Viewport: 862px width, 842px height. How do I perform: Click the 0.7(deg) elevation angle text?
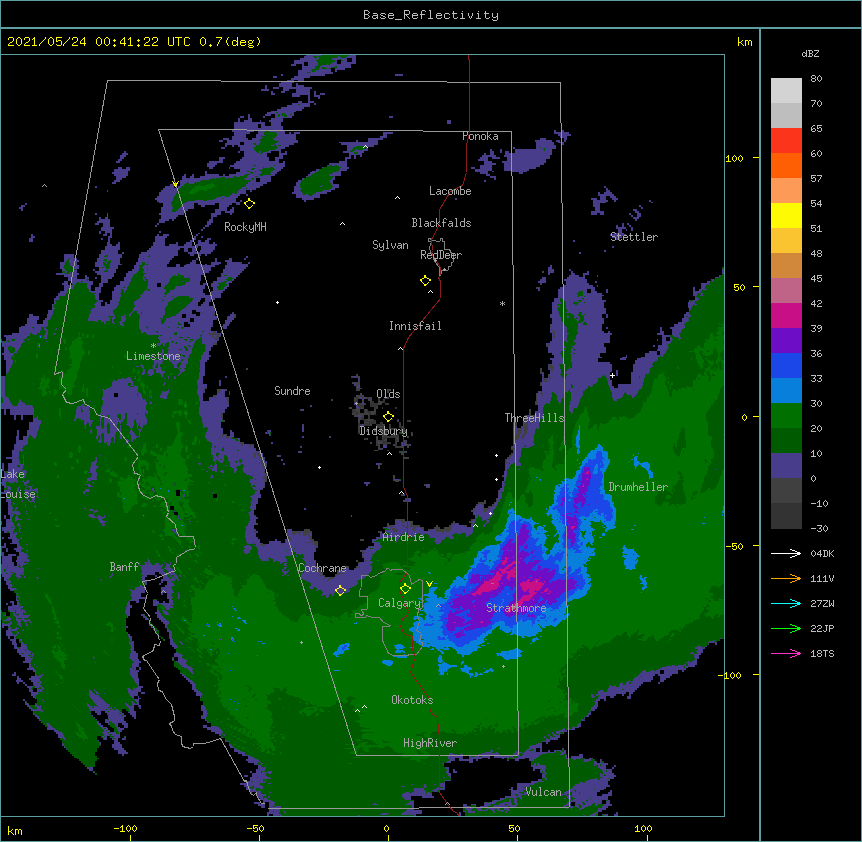tap(230, 42)
